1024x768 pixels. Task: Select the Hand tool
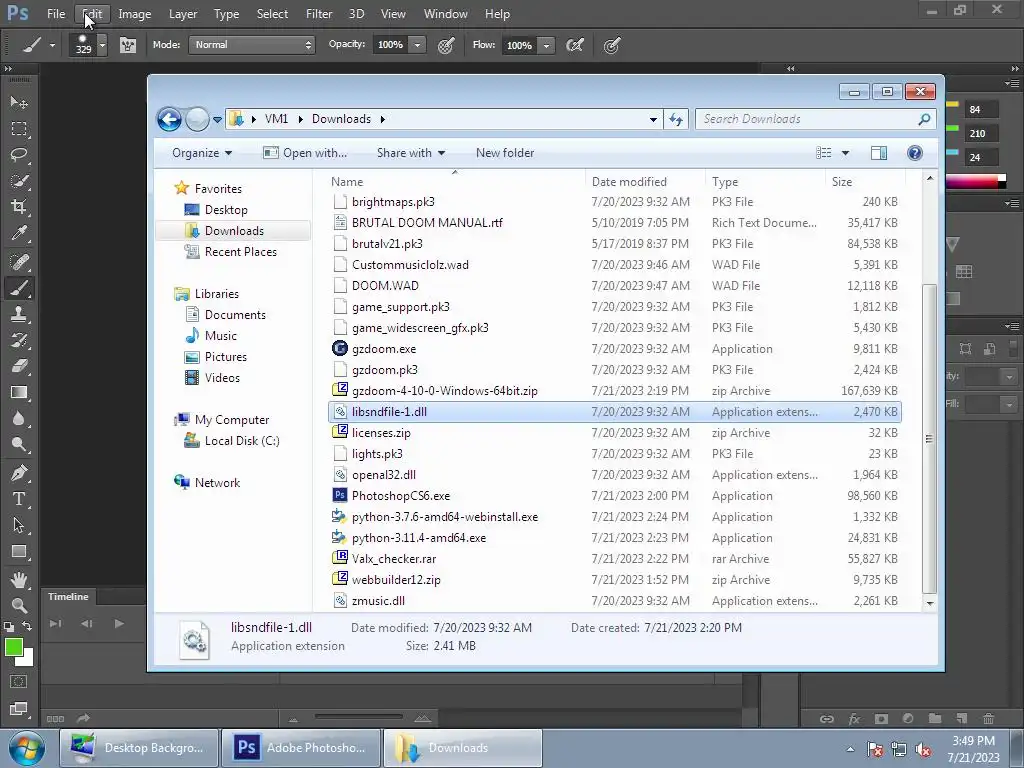19,579
